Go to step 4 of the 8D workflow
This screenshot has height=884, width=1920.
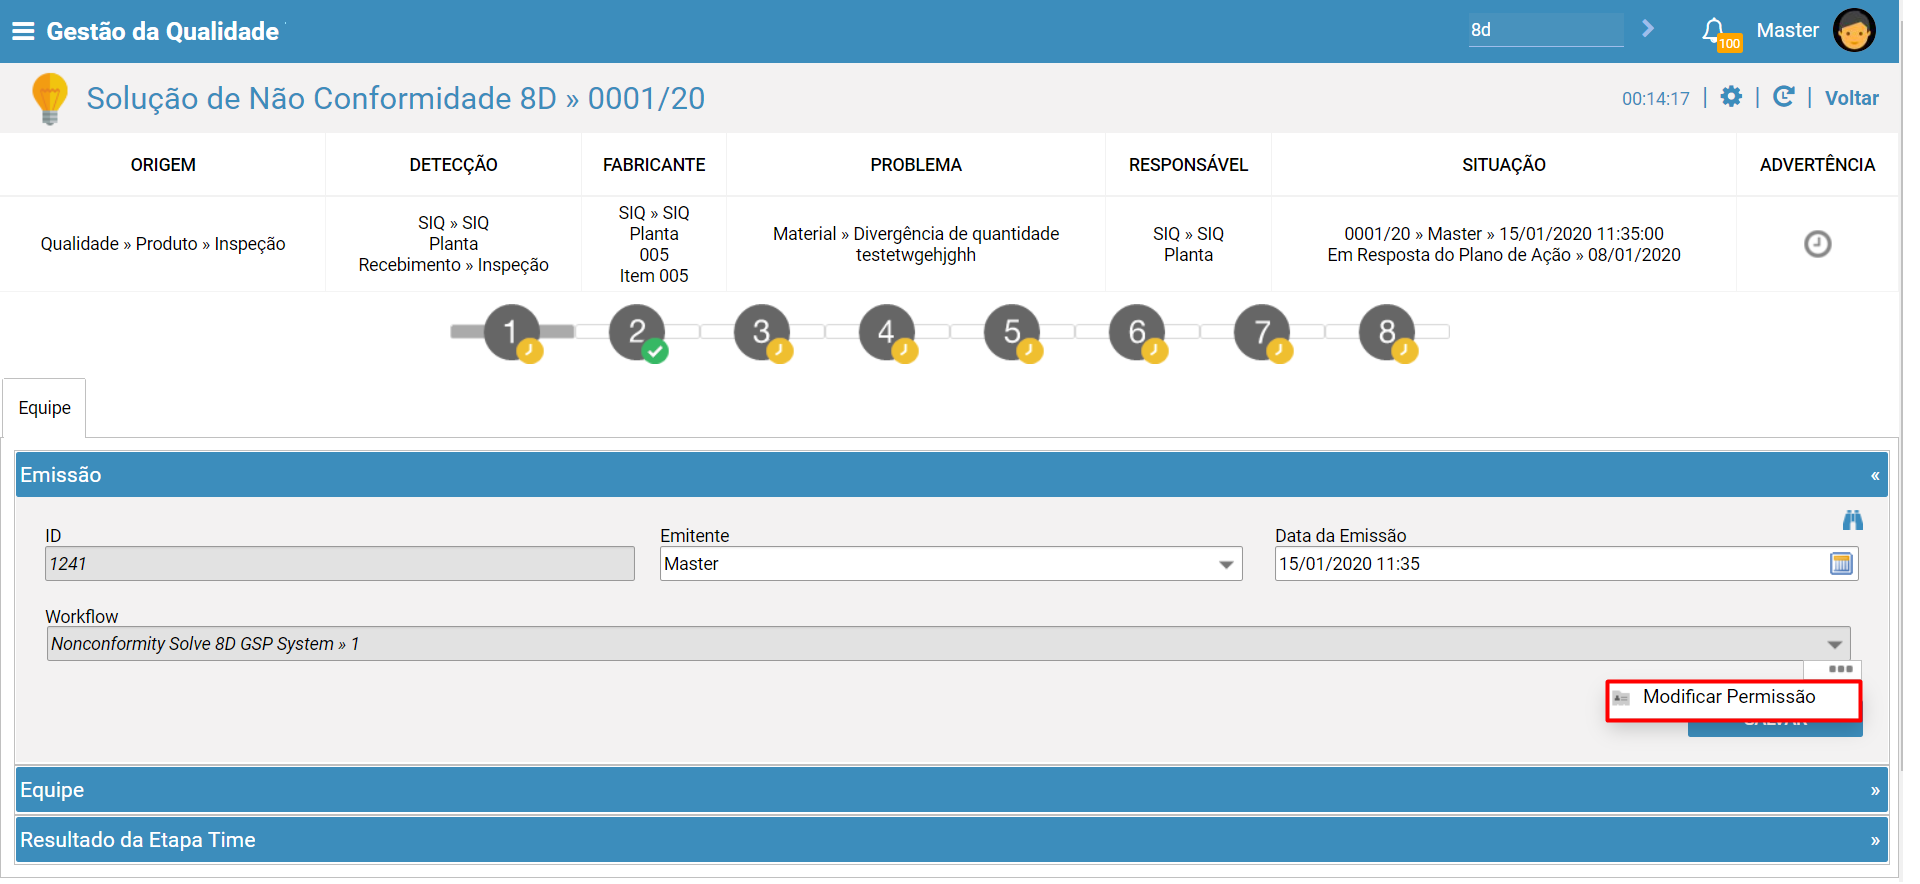tap(887, 332)
